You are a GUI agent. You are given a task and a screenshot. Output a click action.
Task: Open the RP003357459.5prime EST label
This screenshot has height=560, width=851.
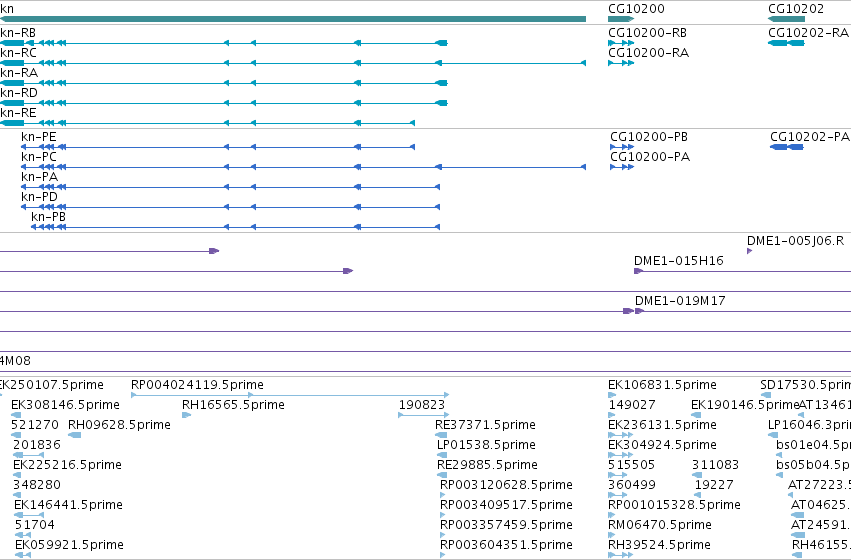click(x=506, y=526)
